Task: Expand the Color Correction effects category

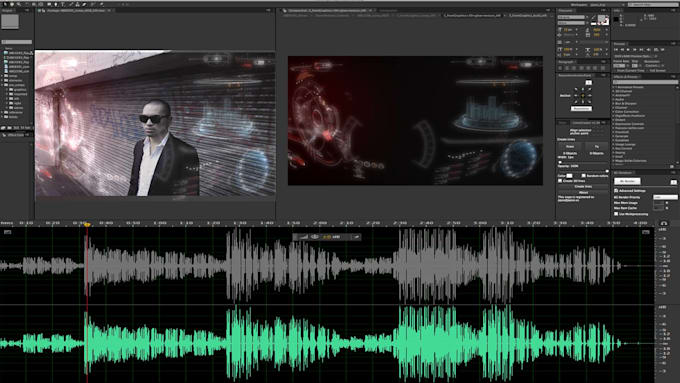Action: pyautogui.click(x=614, y=112)
